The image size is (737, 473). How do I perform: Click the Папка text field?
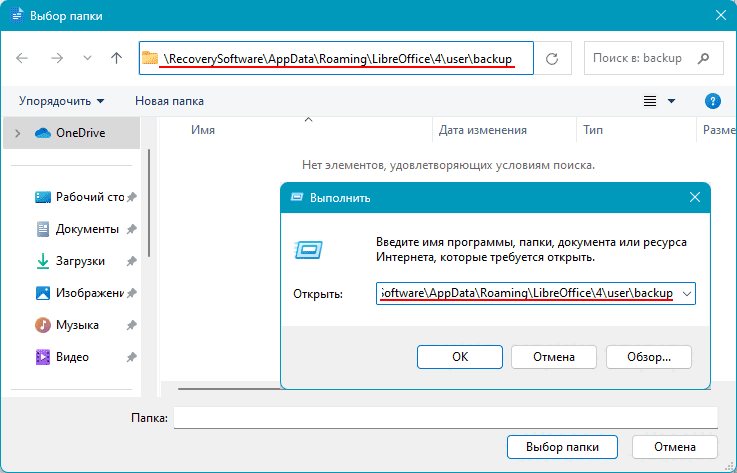point(446,418)
